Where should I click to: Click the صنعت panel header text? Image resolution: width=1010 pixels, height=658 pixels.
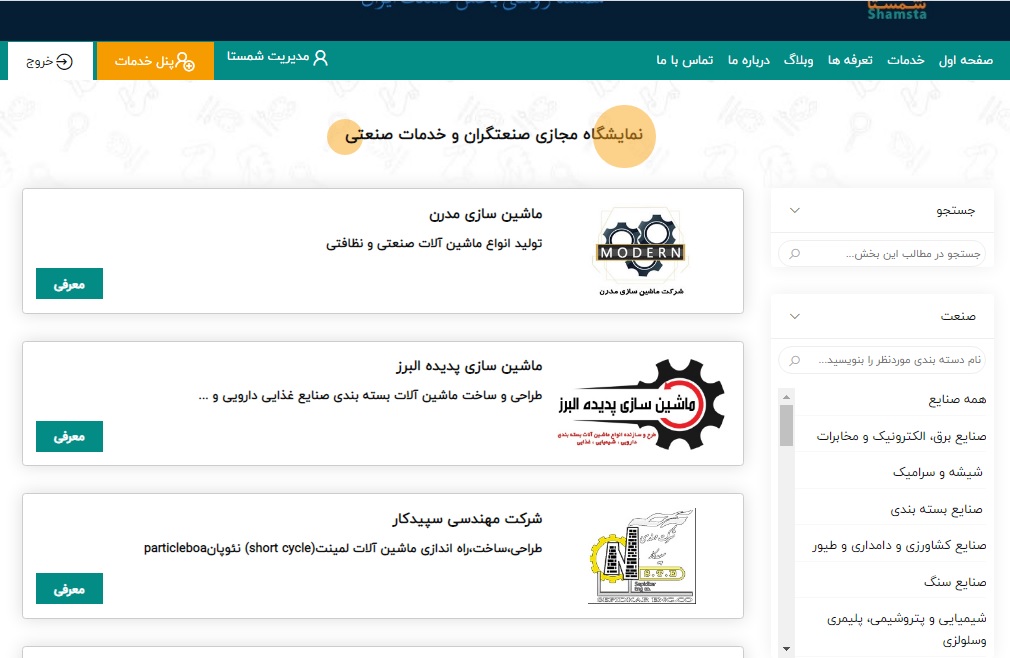tap(958, 316)
